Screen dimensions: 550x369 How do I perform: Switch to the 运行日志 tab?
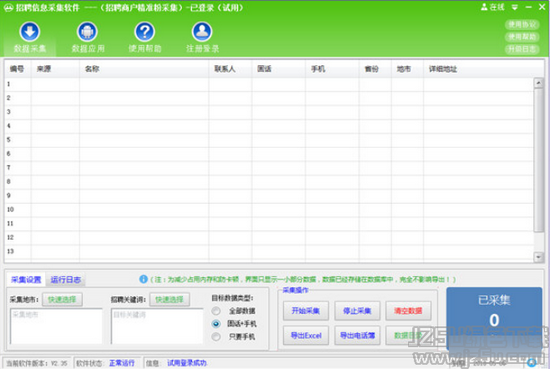click(66, 280)
